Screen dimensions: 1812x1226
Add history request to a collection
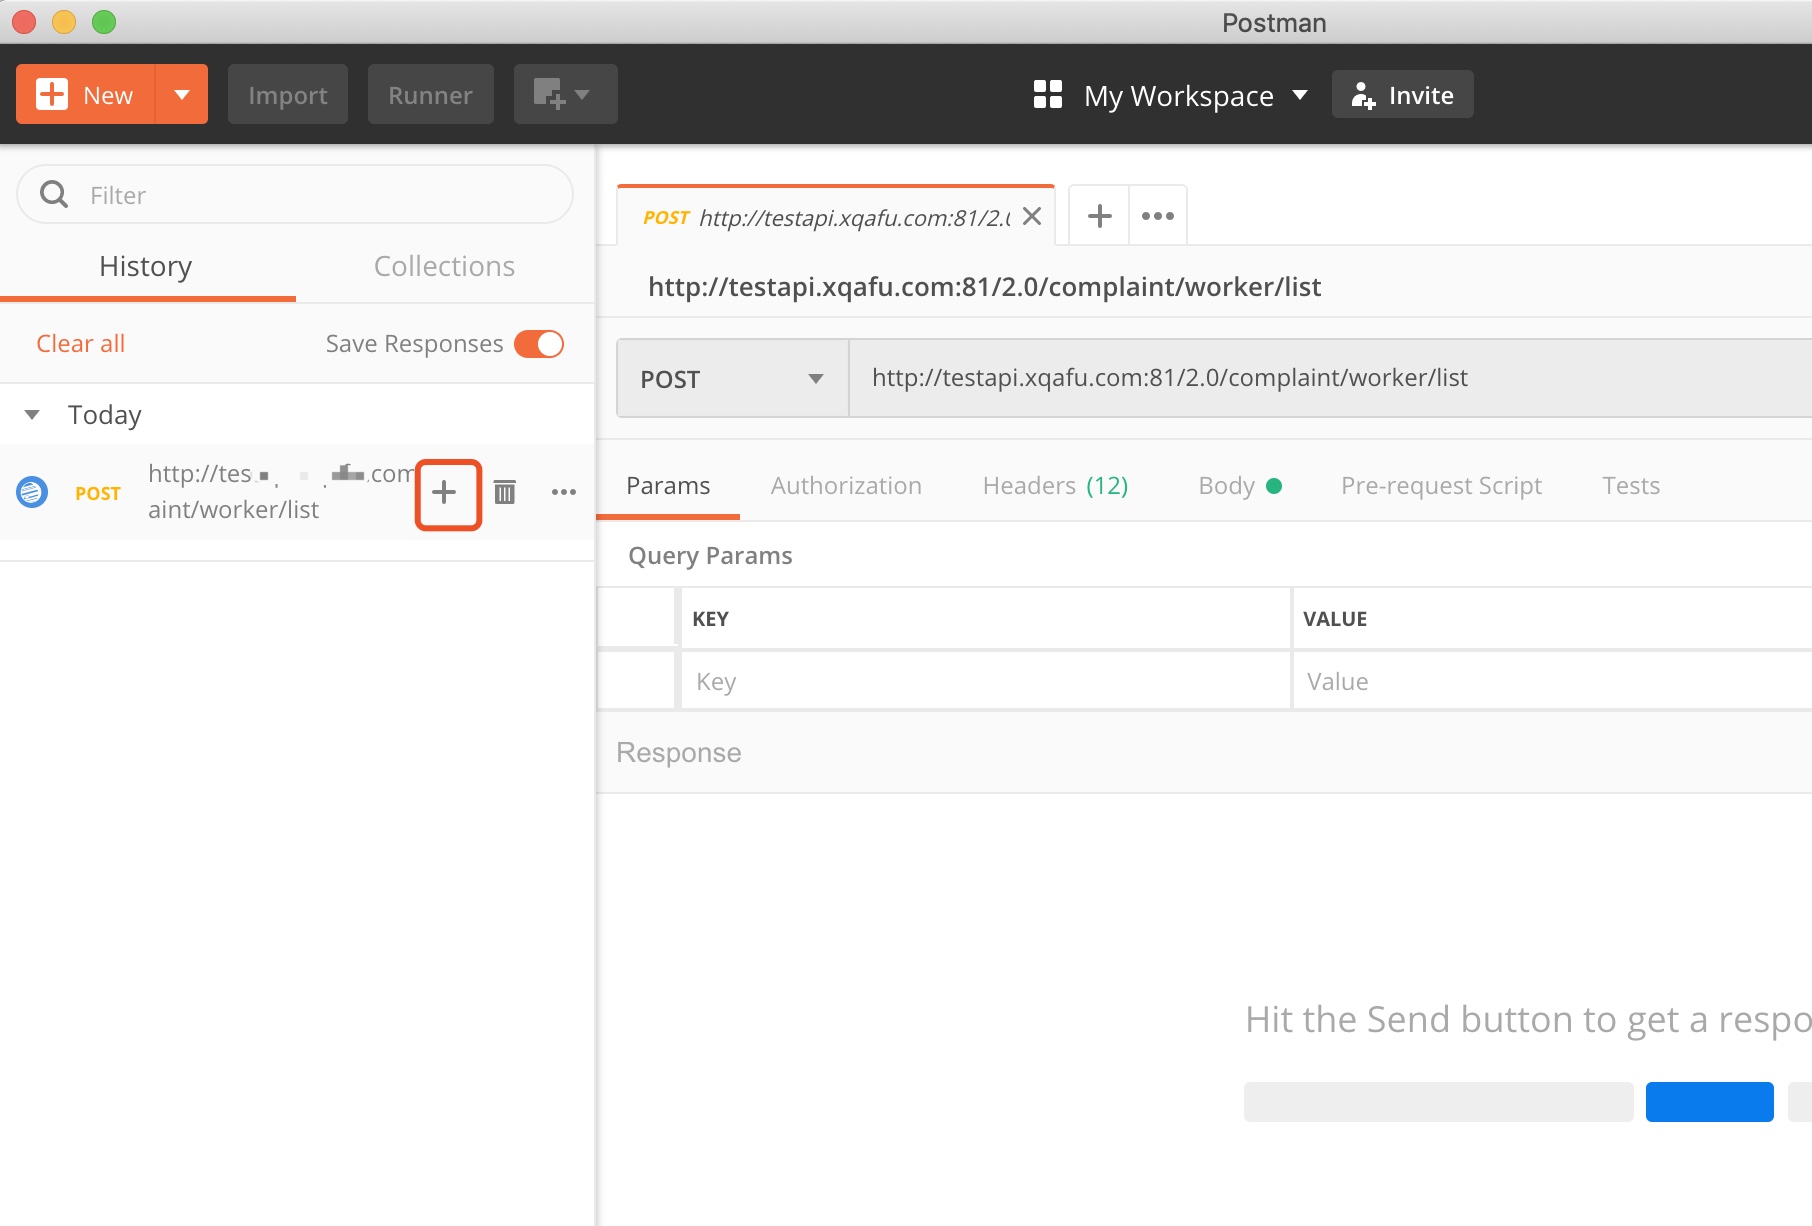point(444,492)
